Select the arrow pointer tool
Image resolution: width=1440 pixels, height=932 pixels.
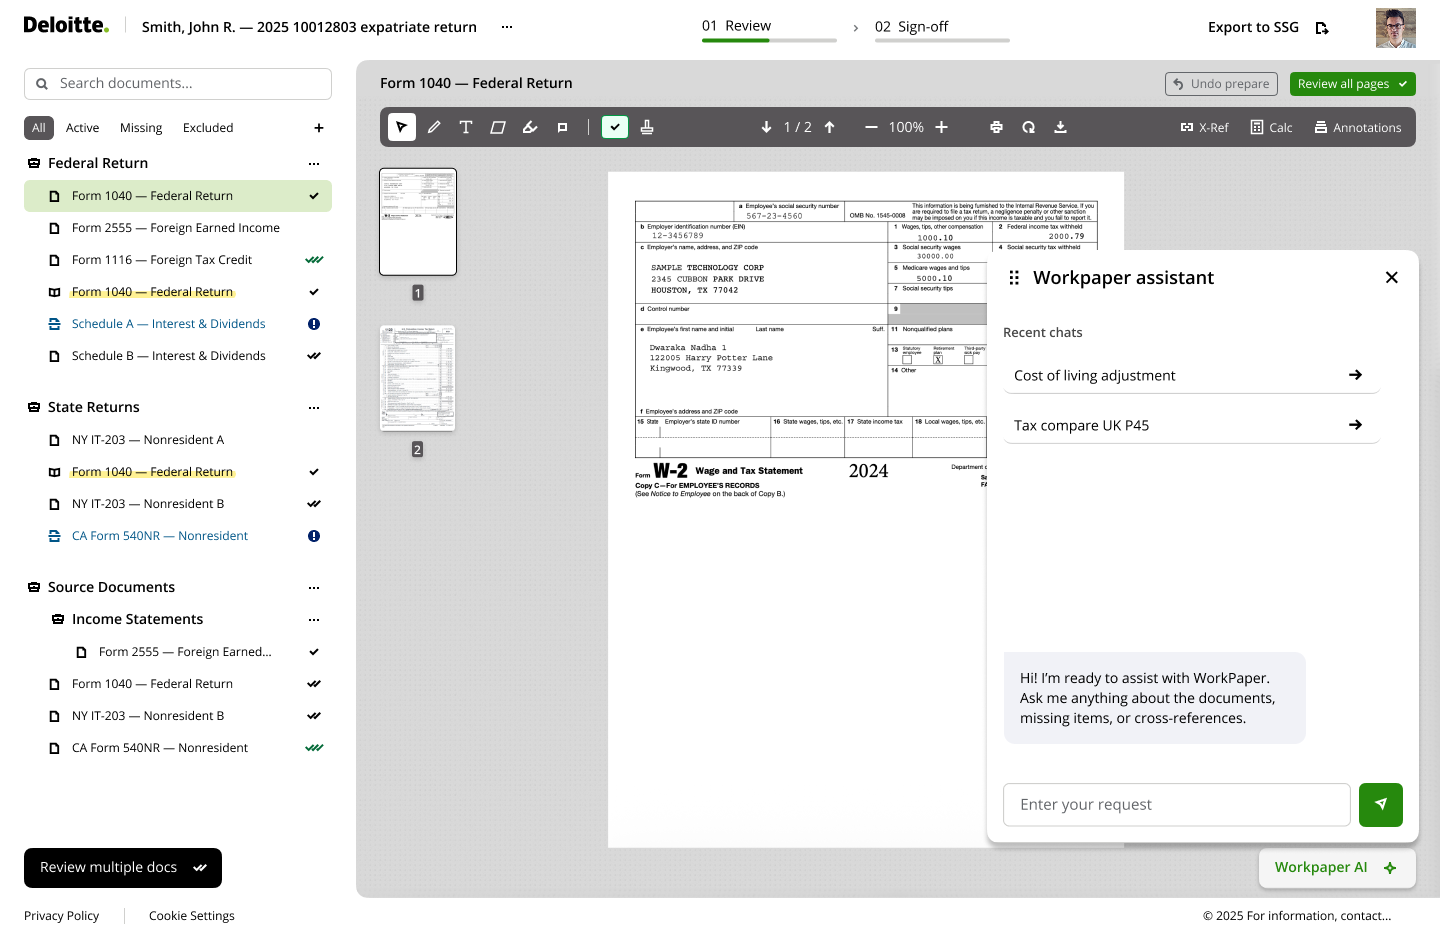[402, 127]
